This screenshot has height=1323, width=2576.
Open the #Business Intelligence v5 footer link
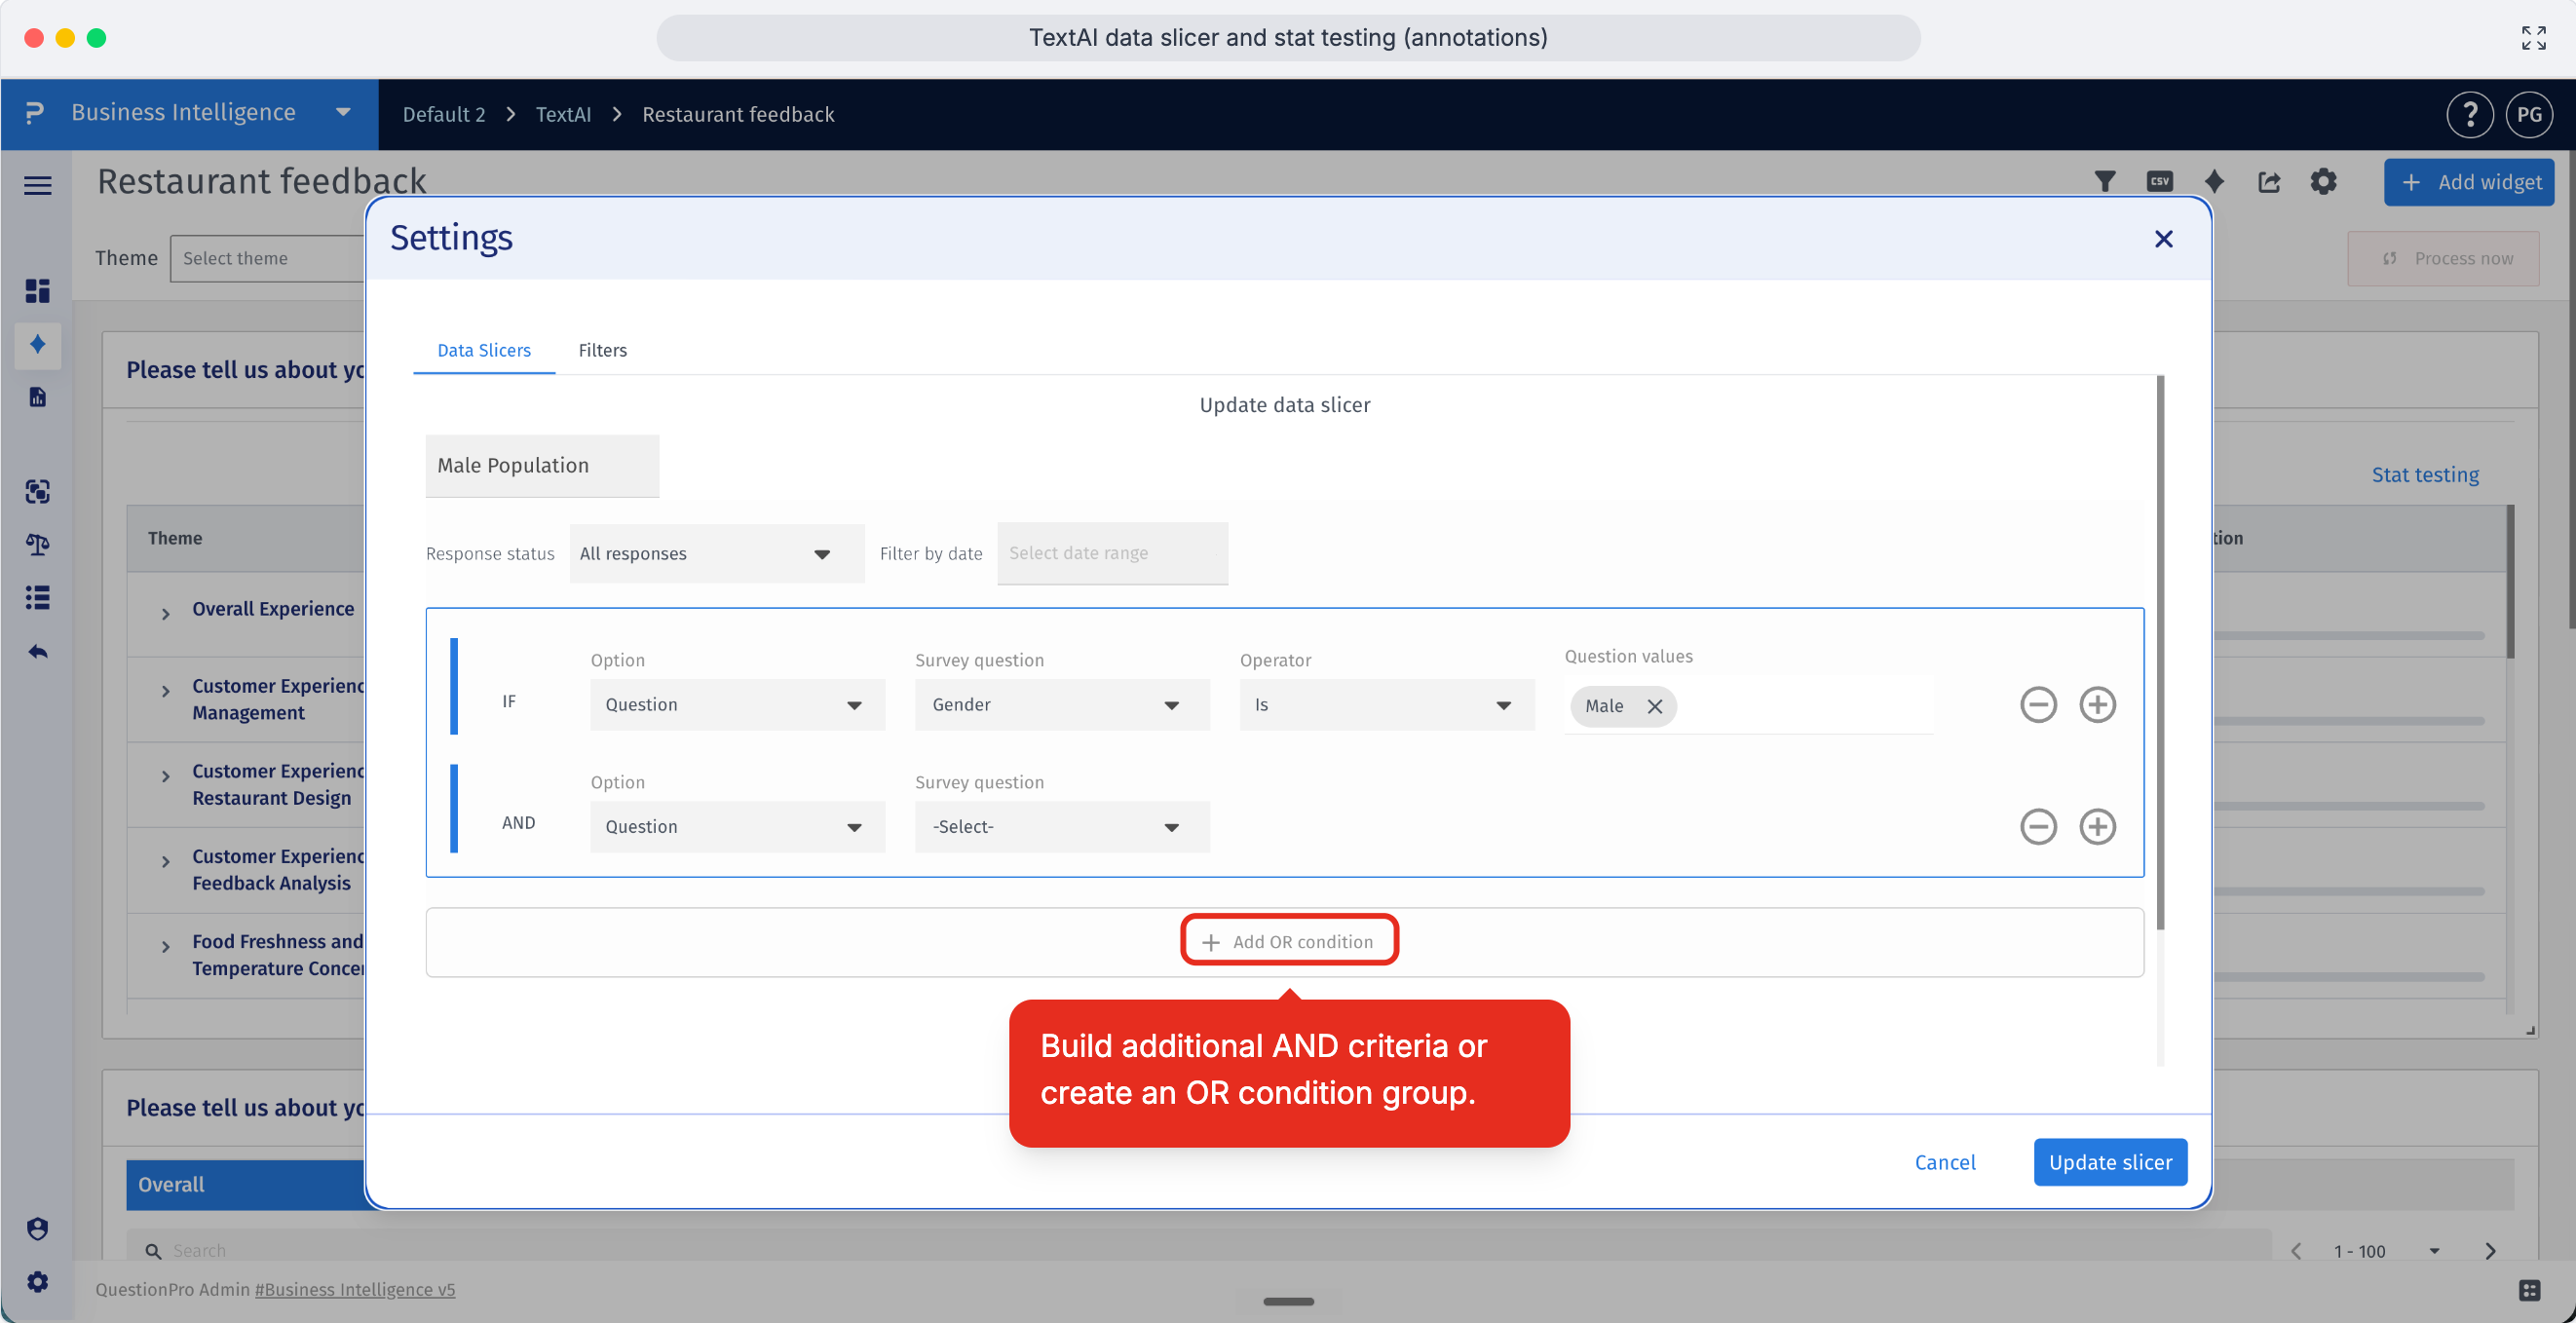pos(355,1289)
